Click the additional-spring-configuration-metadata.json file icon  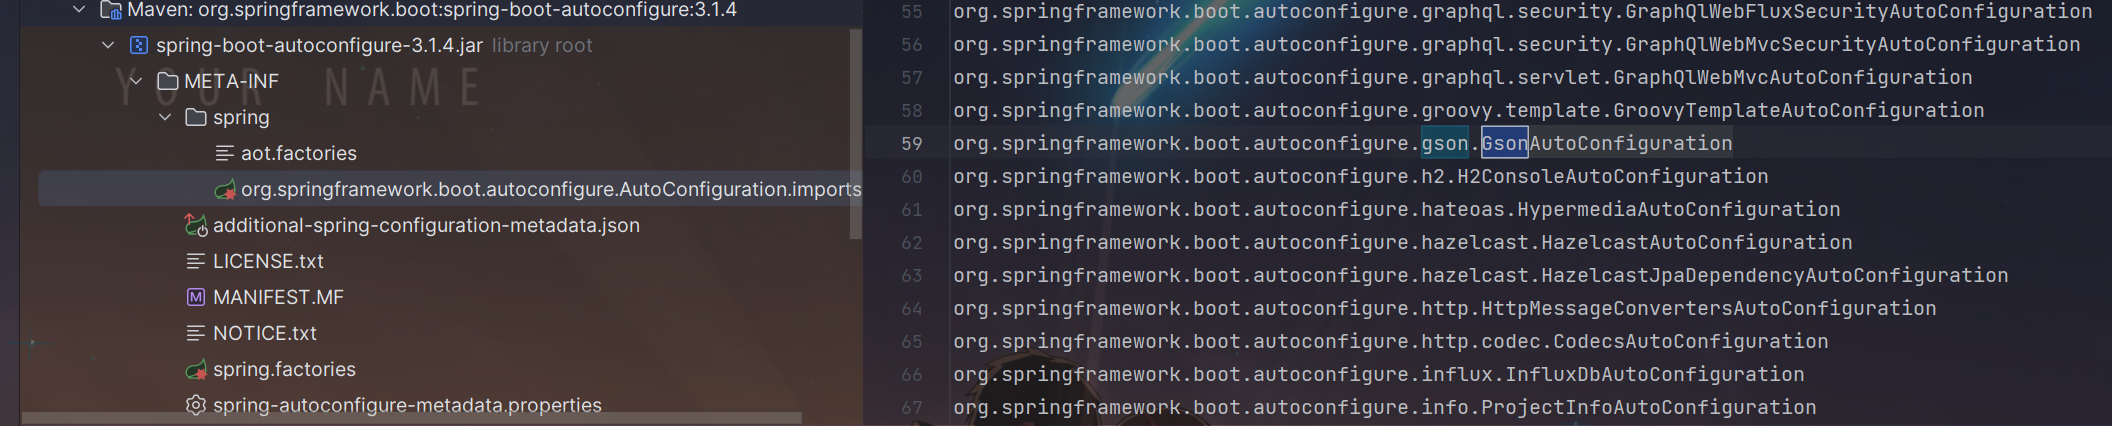196,226
